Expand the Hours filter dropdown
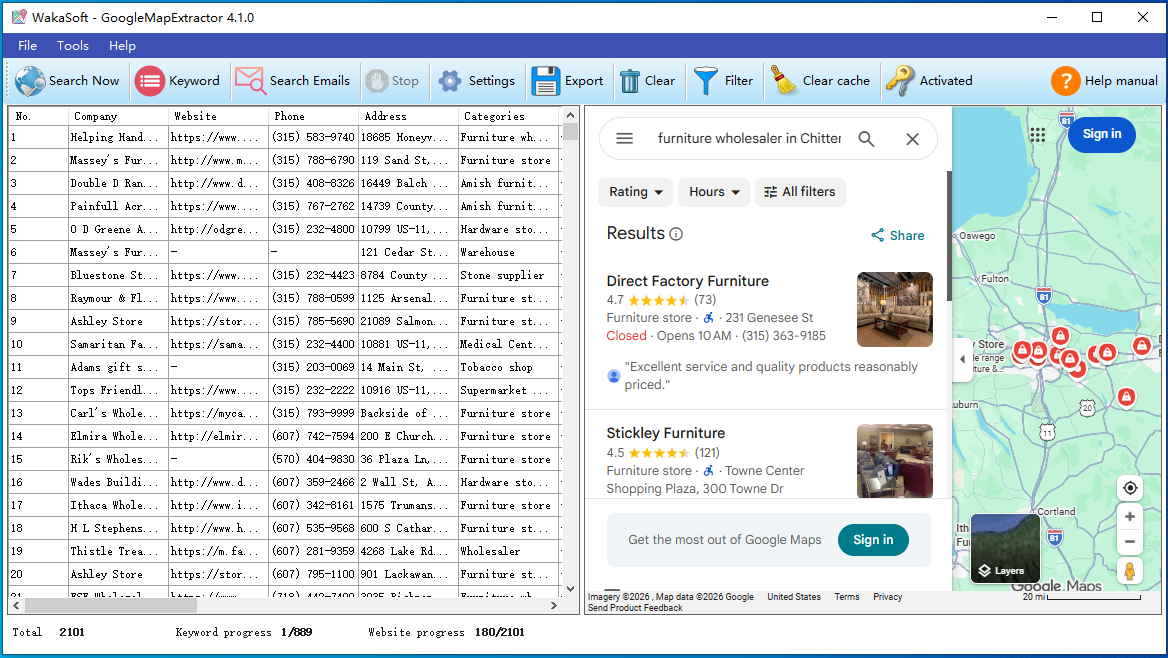Screen dimensions: 1168x658 (x=714, y=192)
